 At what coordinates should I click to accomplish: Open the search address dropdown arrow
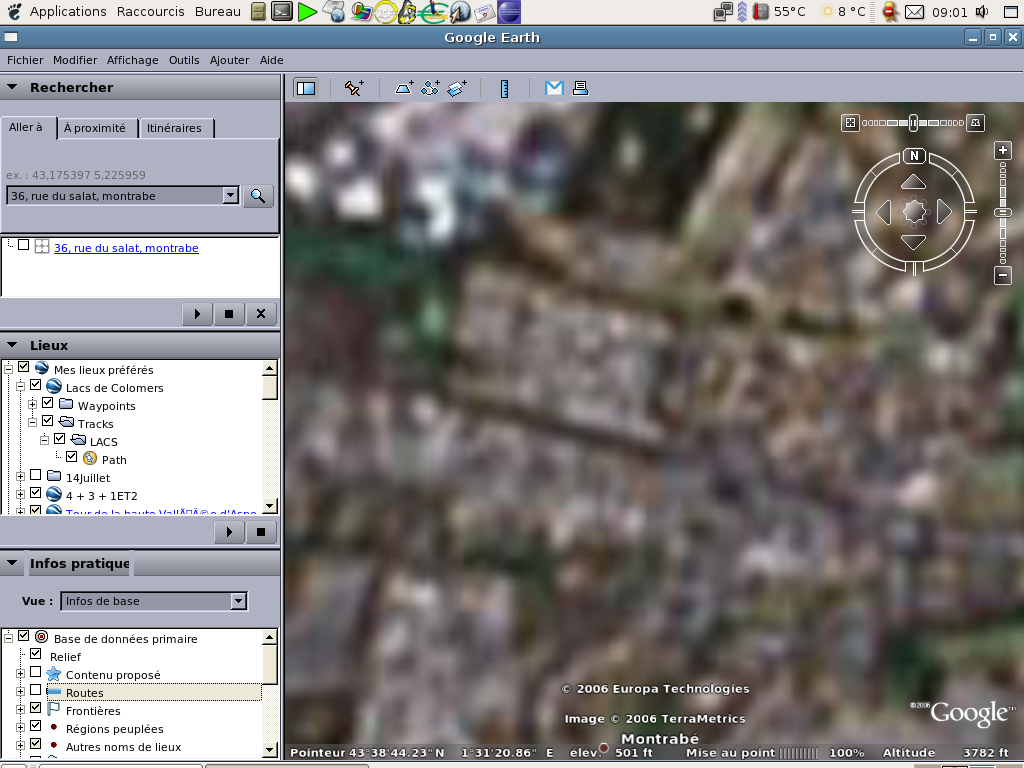pyautogui.click(x=231, y=195)
